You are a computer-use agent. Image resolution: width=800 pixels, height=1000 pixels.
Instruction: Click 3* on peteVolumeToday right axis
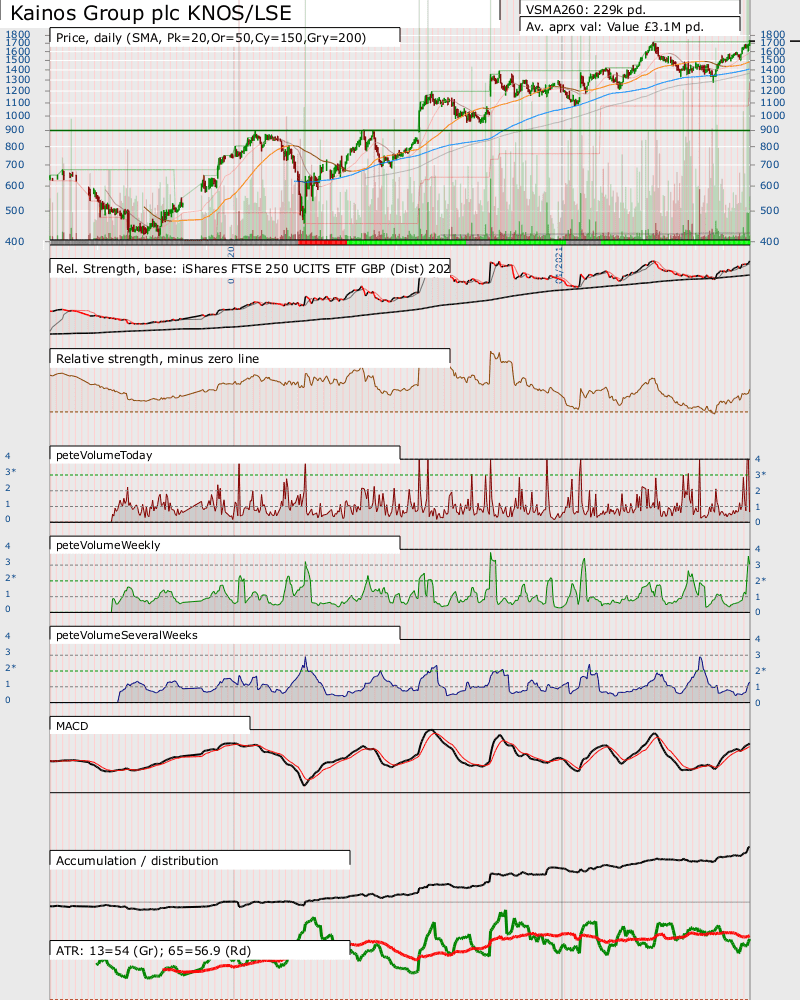760,474
